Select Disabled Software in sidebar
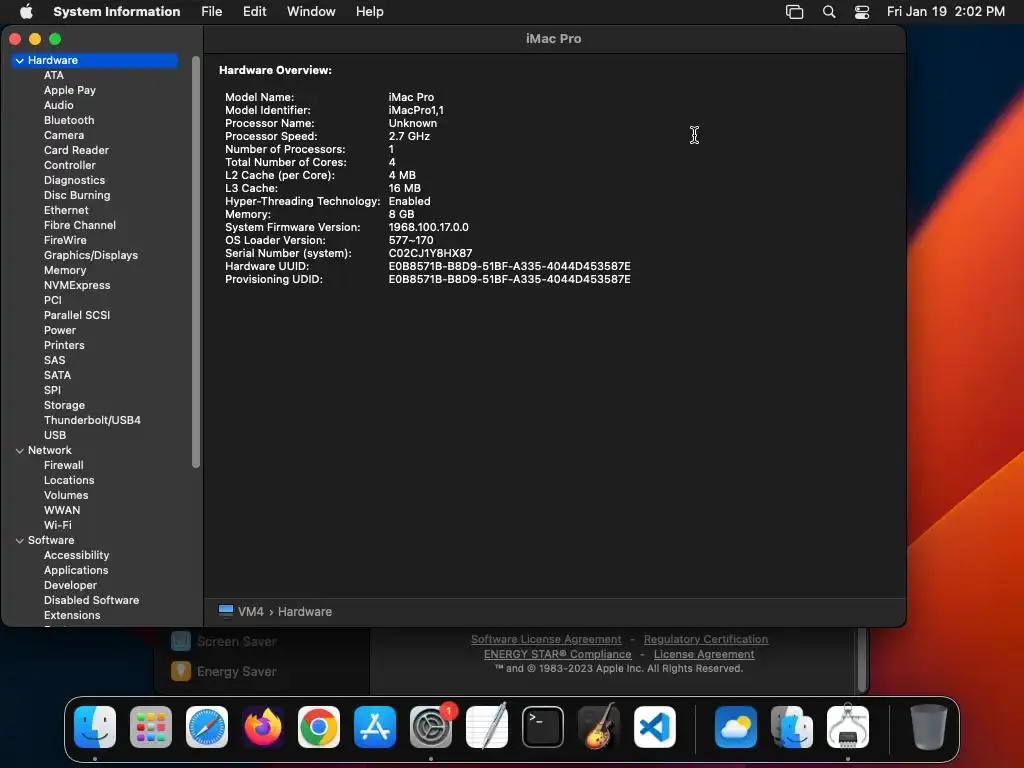Screen dimensions: 1024x768 [91, 601]
